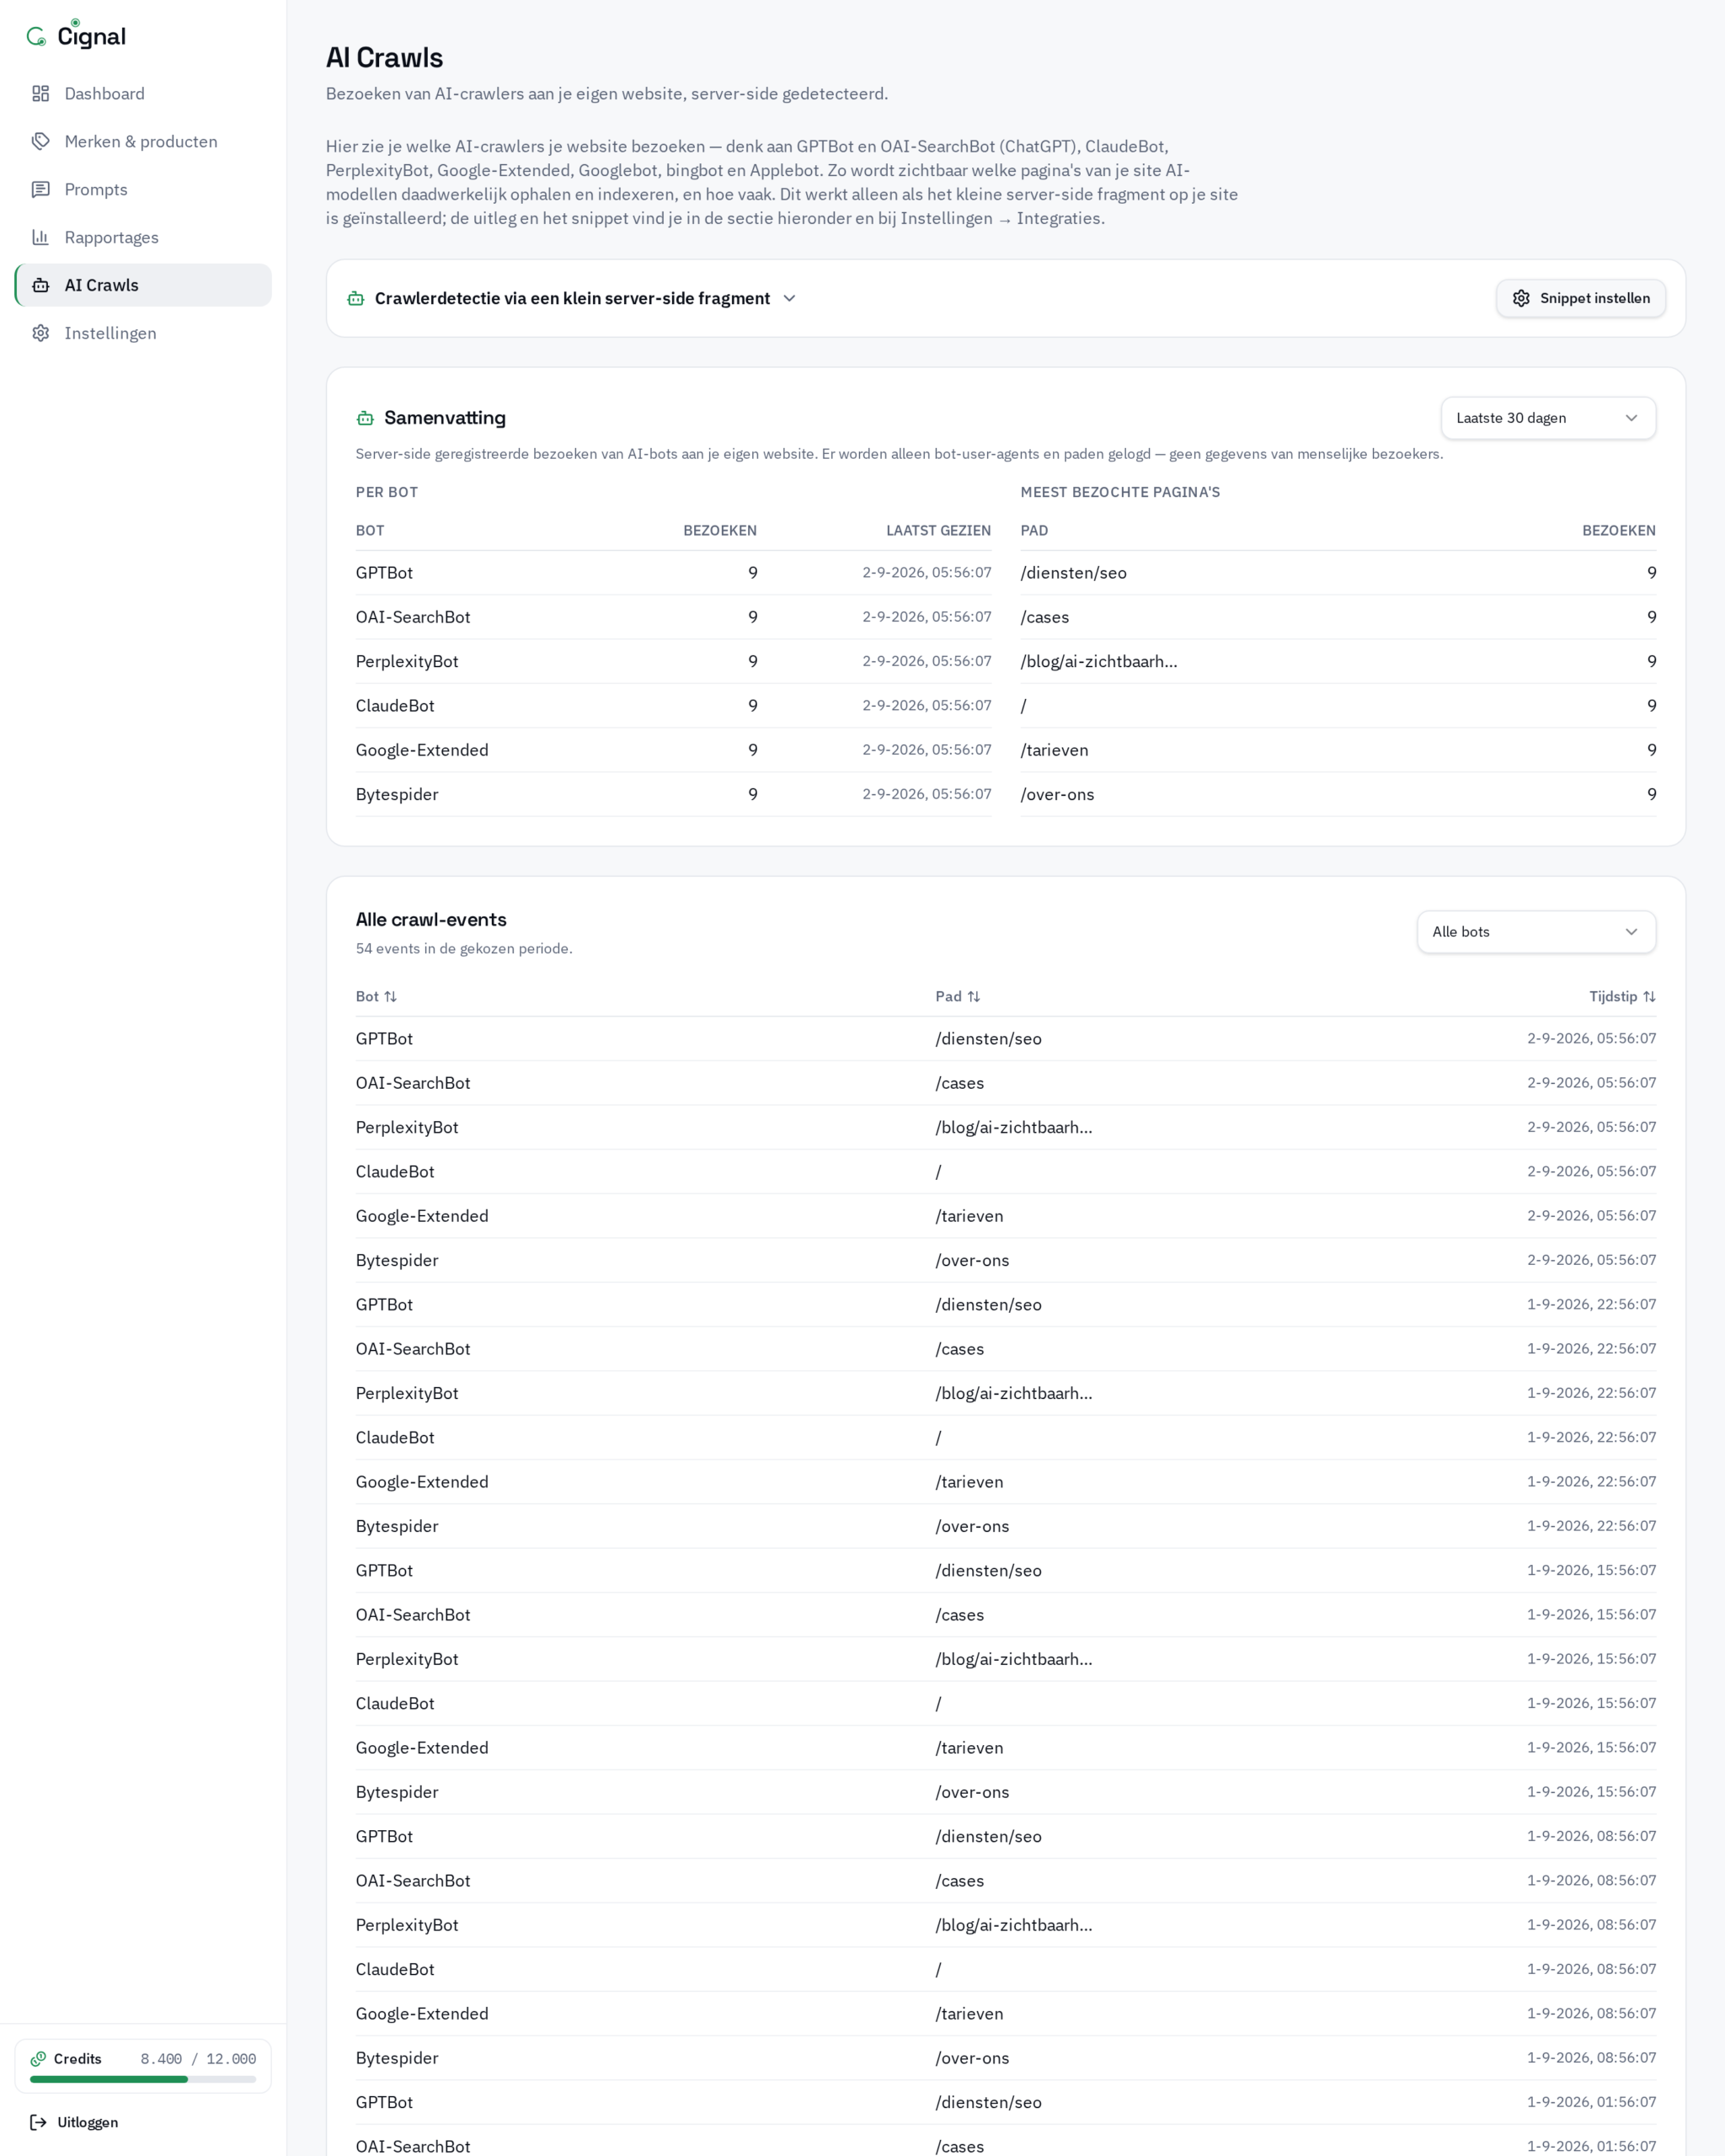Click the AI Crawls bot icon in sidebar
The image size is (1725, 2156).
41,286
